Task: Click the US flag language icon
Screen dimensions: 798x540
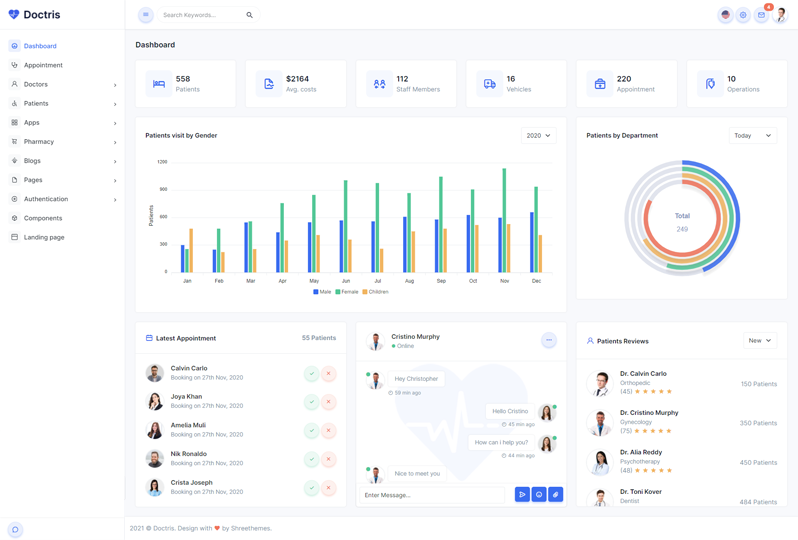Action: coord(725,15)
